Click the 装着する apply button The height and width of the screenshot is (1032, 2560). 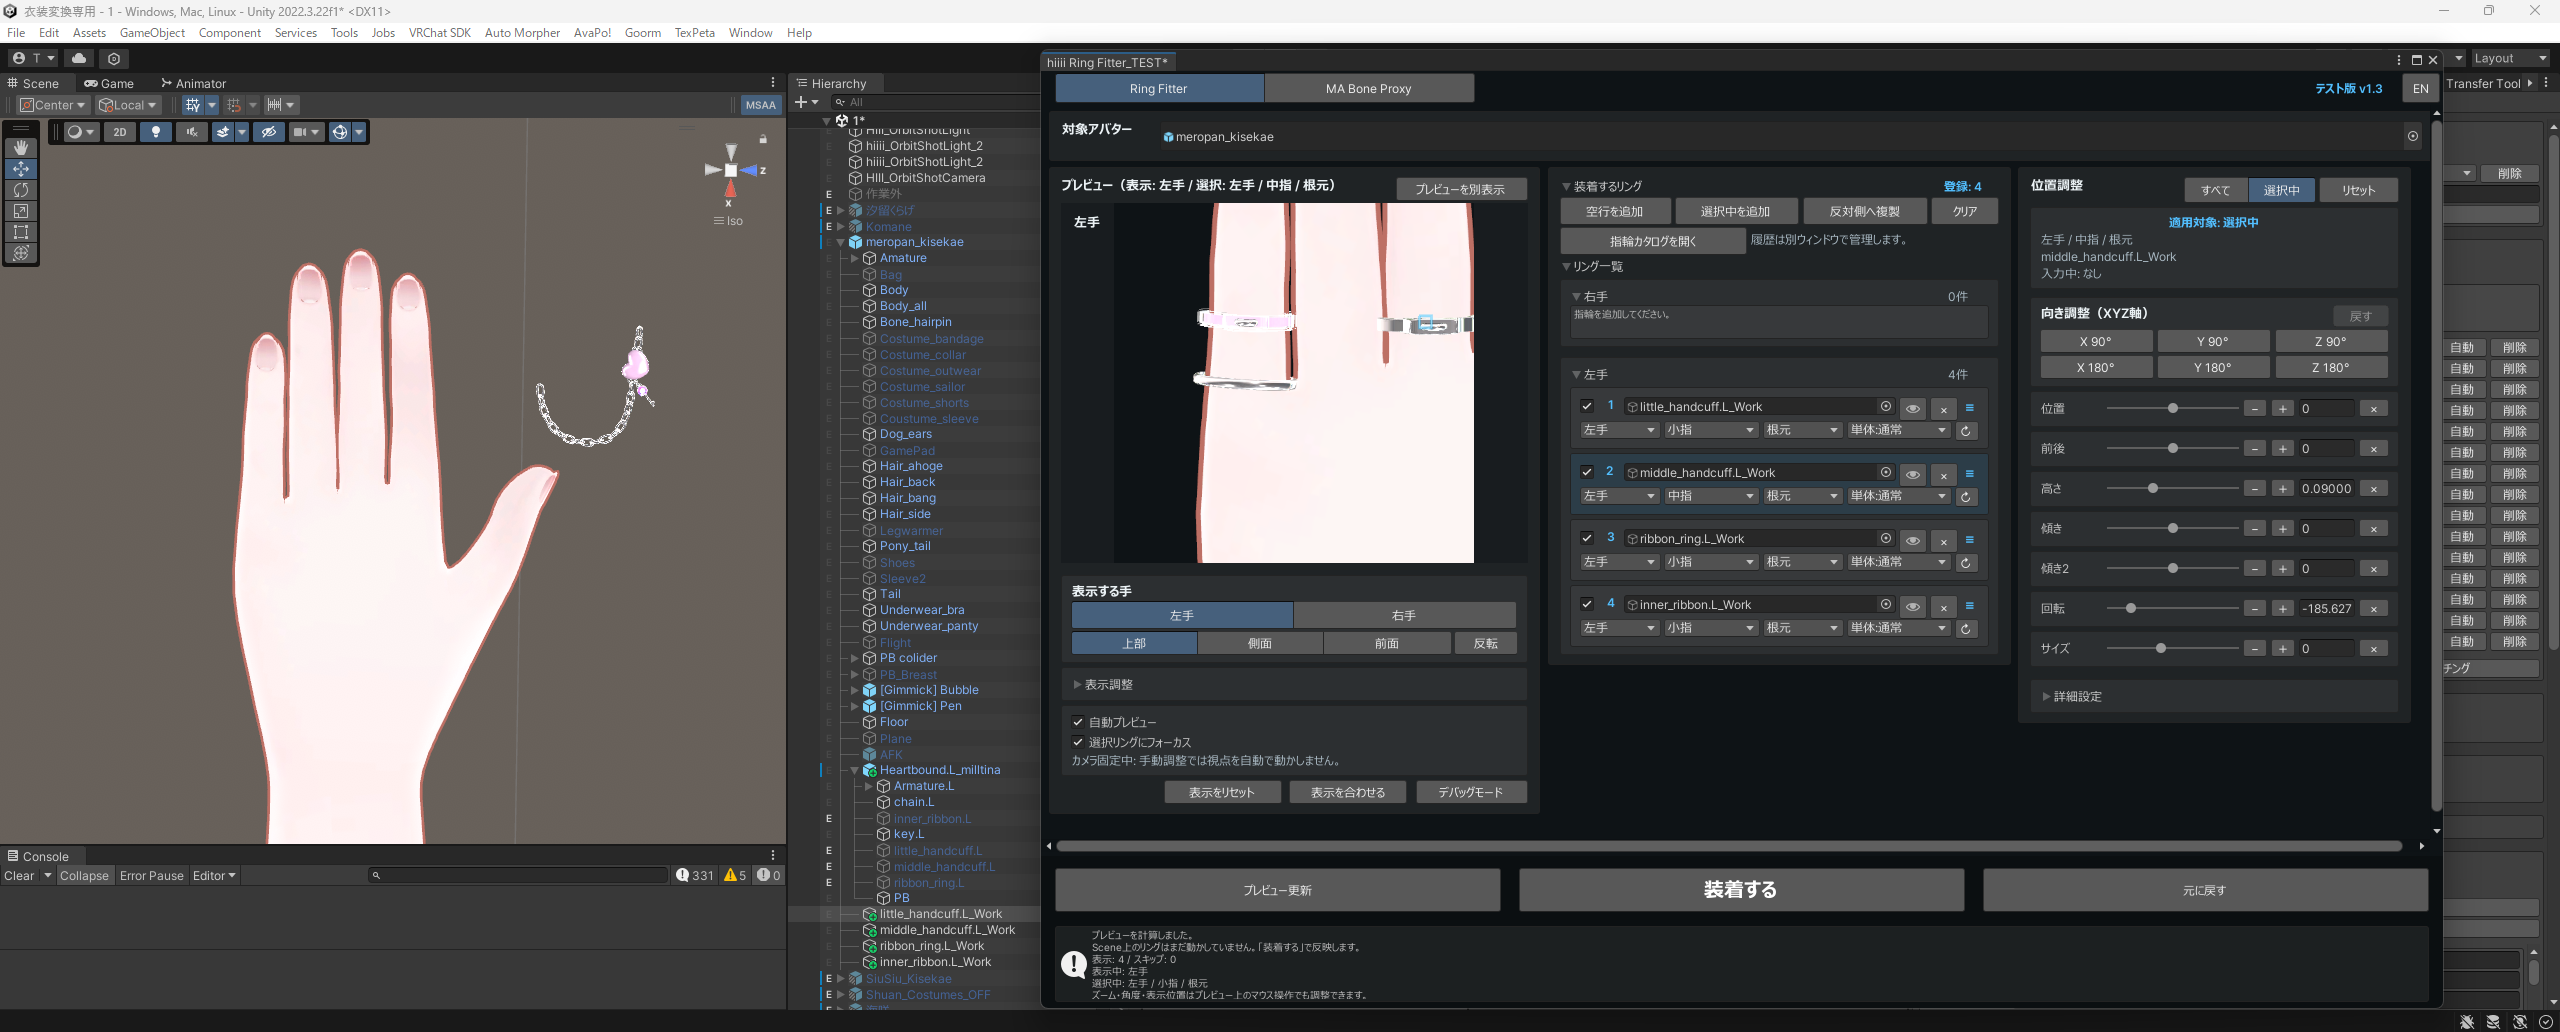click(x=1740, y=889)
